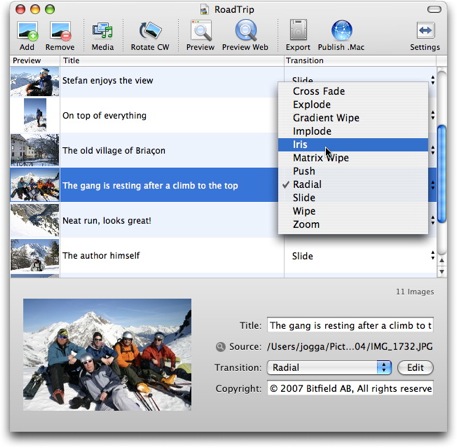Click the blue vertical scrollbar thumb
457x448 pixels.
click(442, 173)
